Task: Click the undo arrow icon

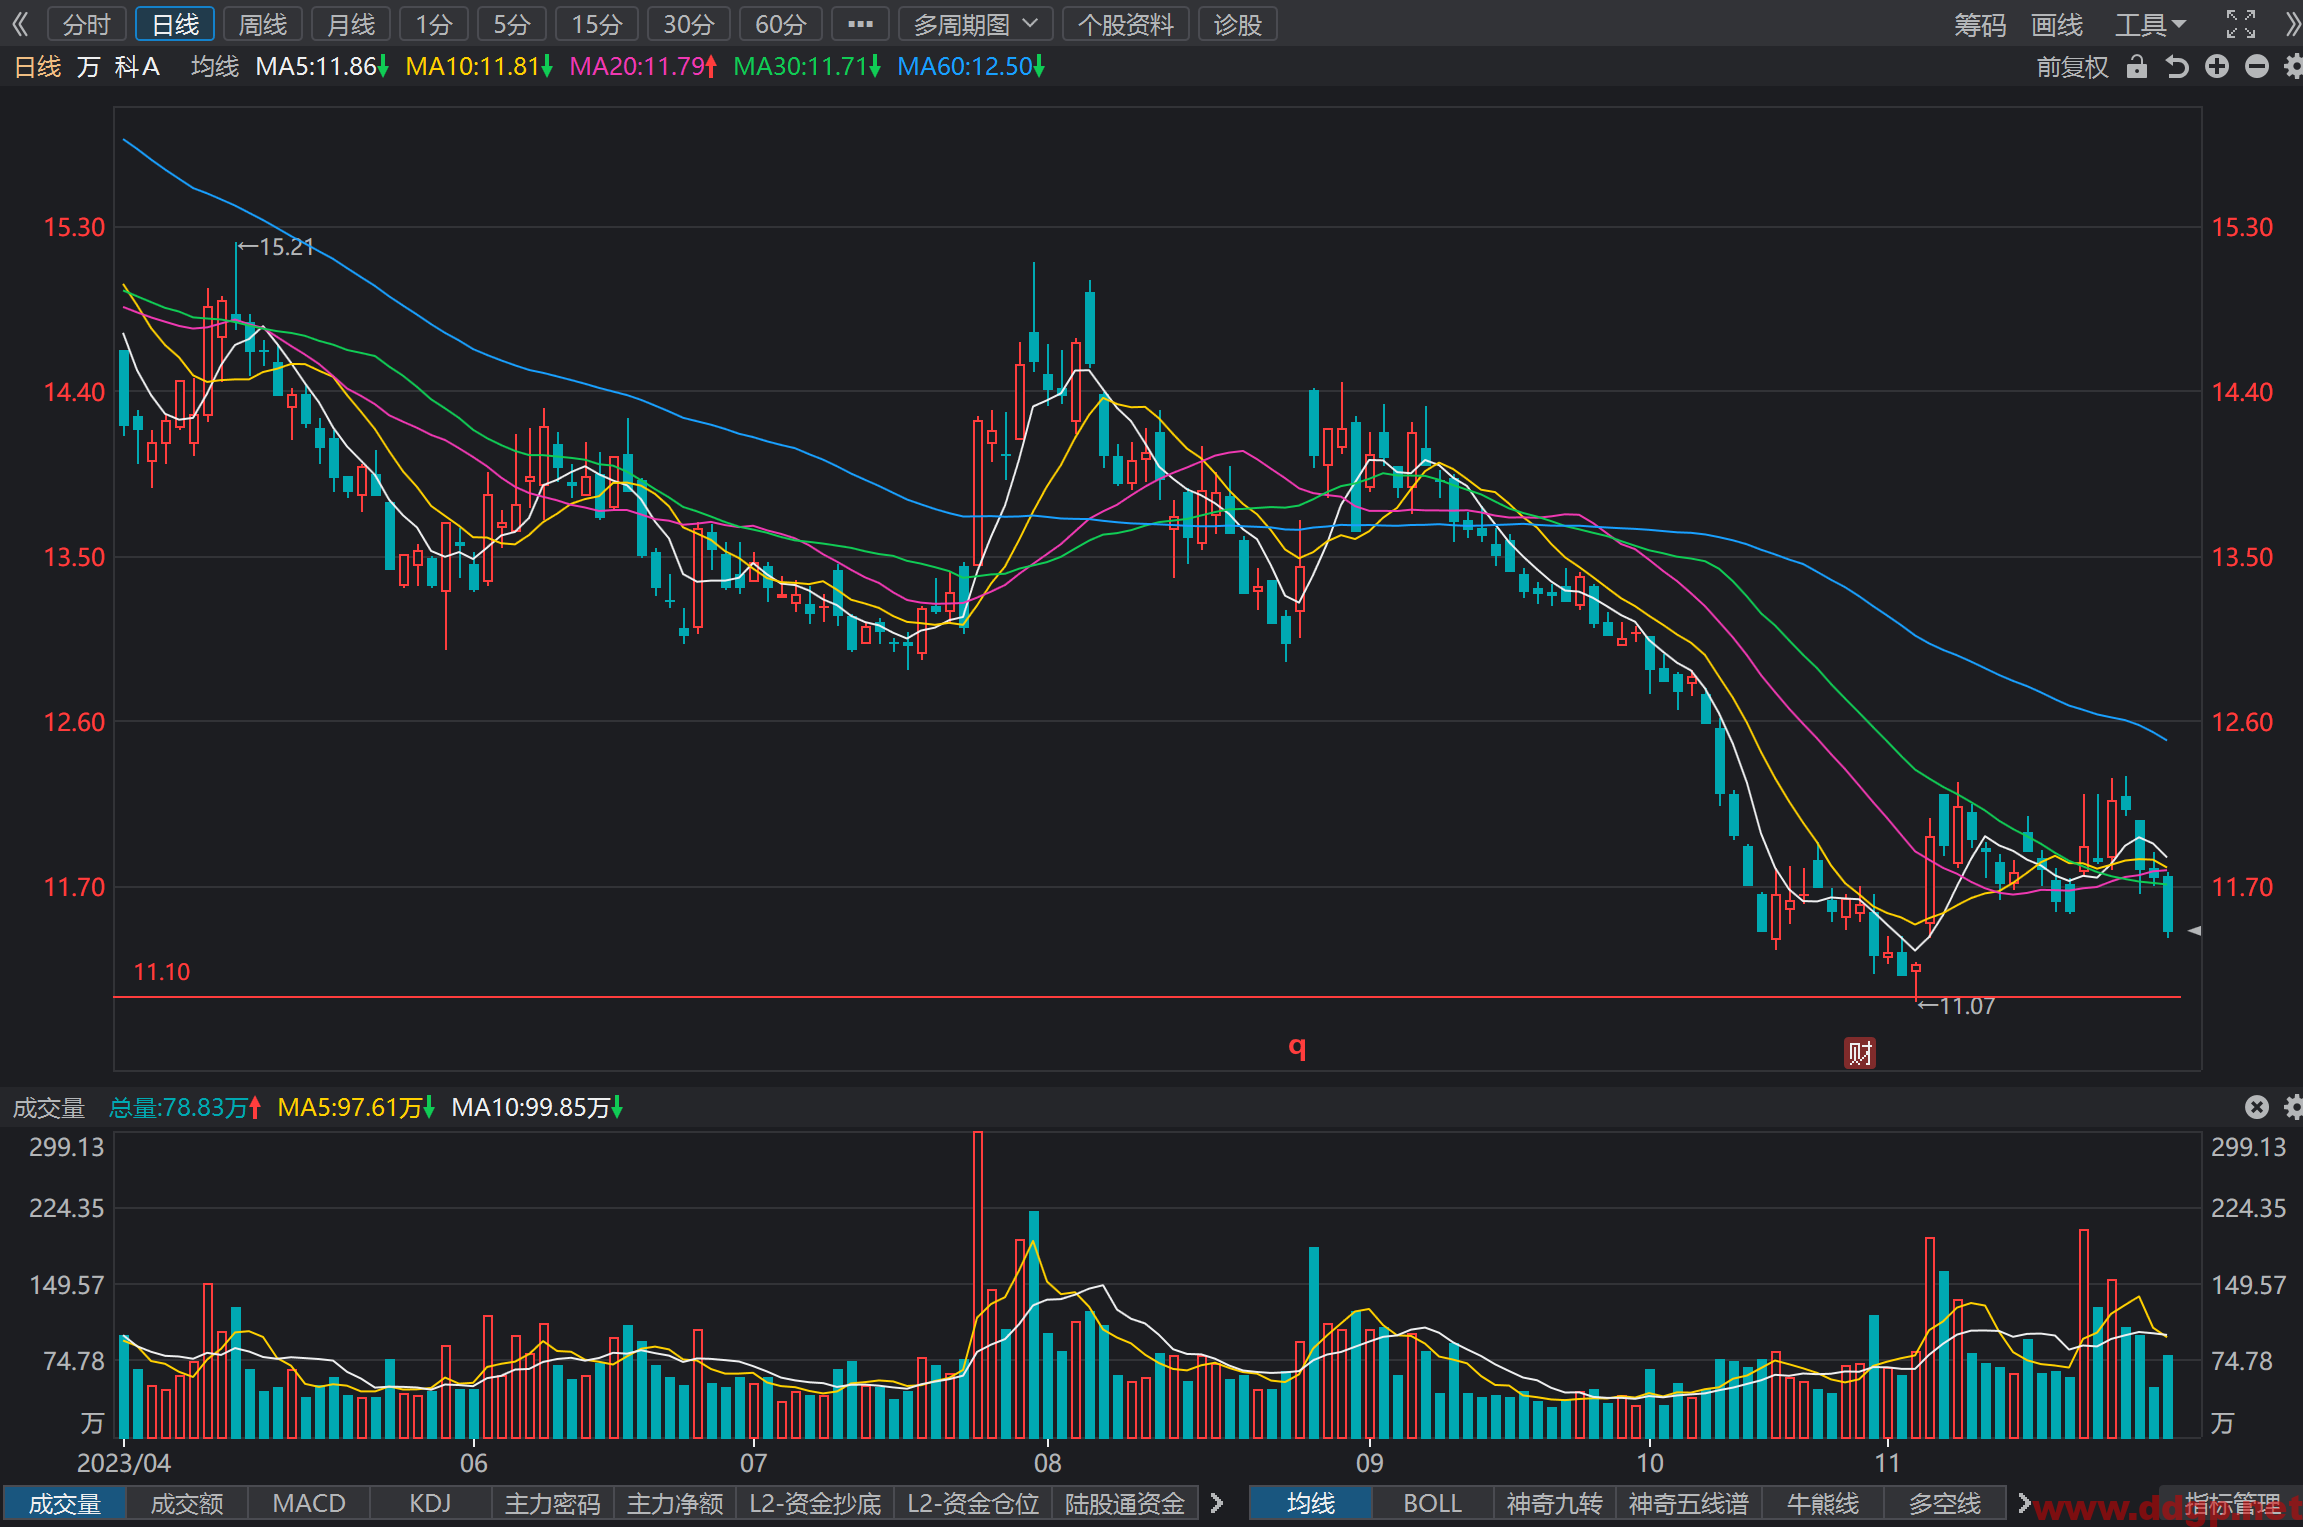Action: [2177, 67]
